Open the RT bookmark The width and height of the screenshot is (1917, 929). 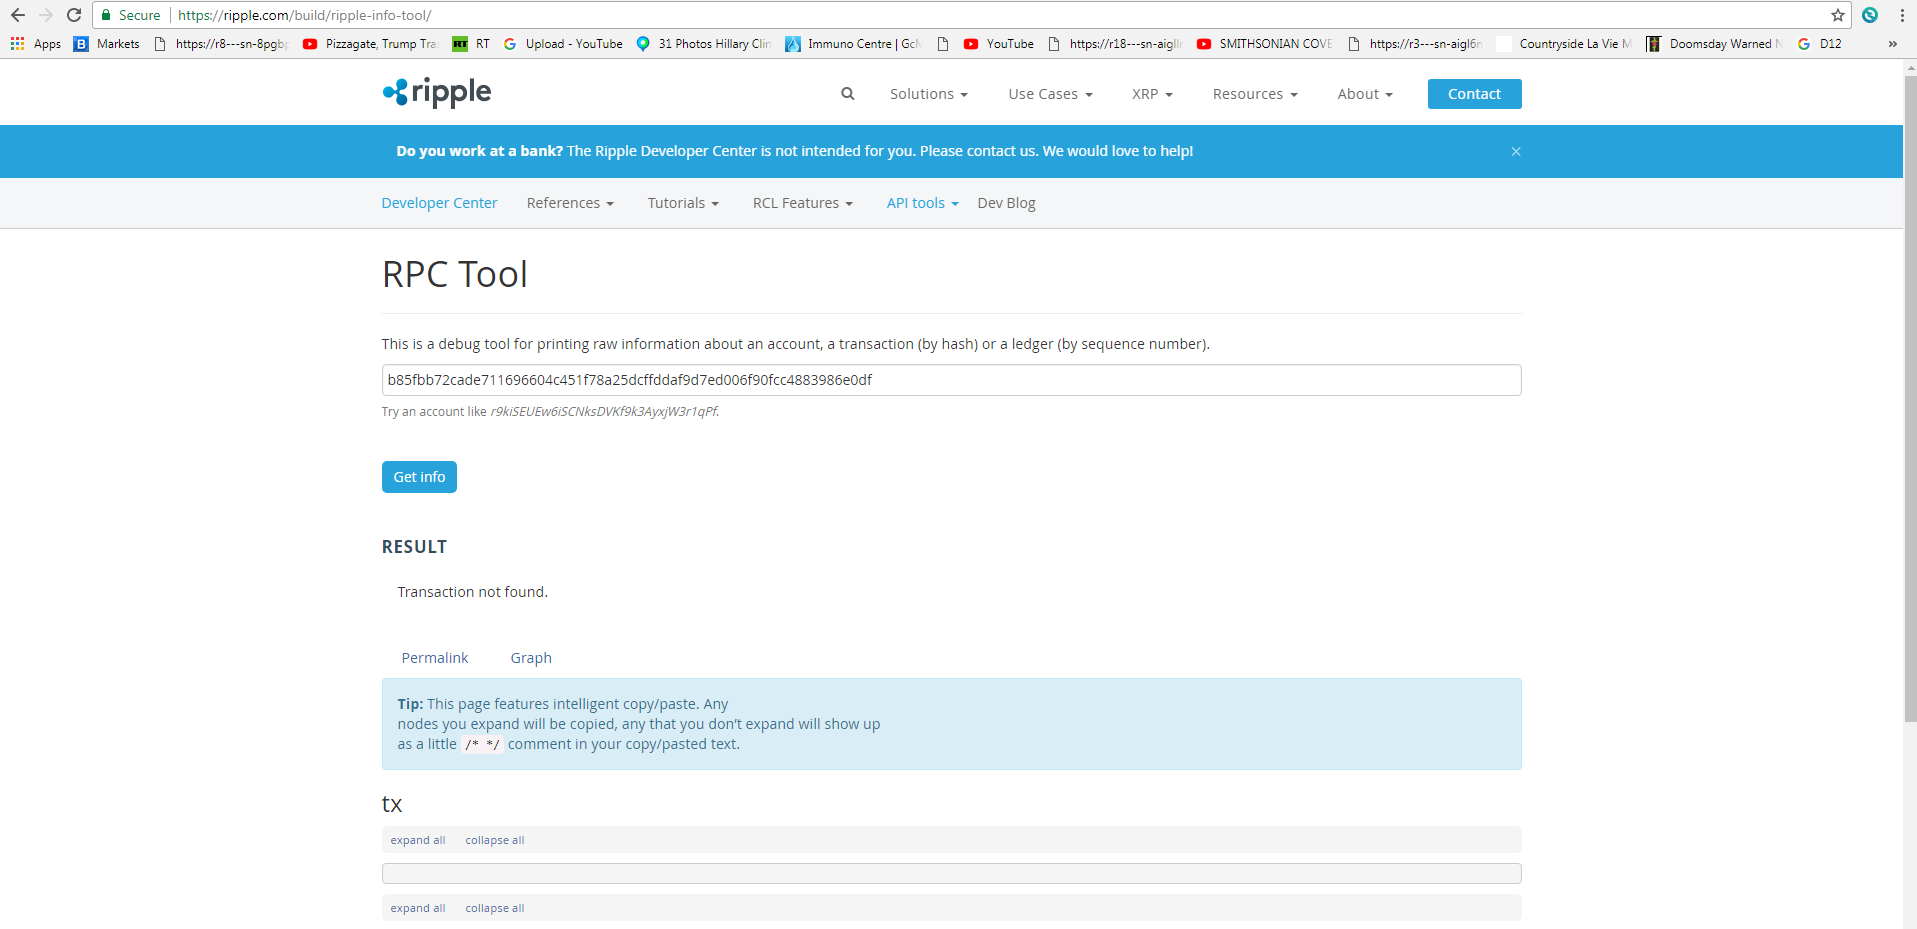[x=472, y=44]
